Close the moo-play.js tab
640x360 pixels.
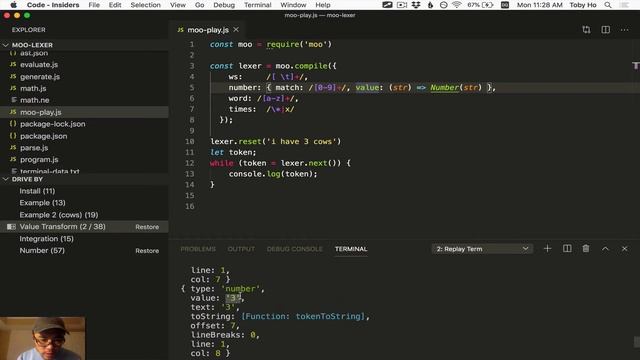[x=236, y=30]
